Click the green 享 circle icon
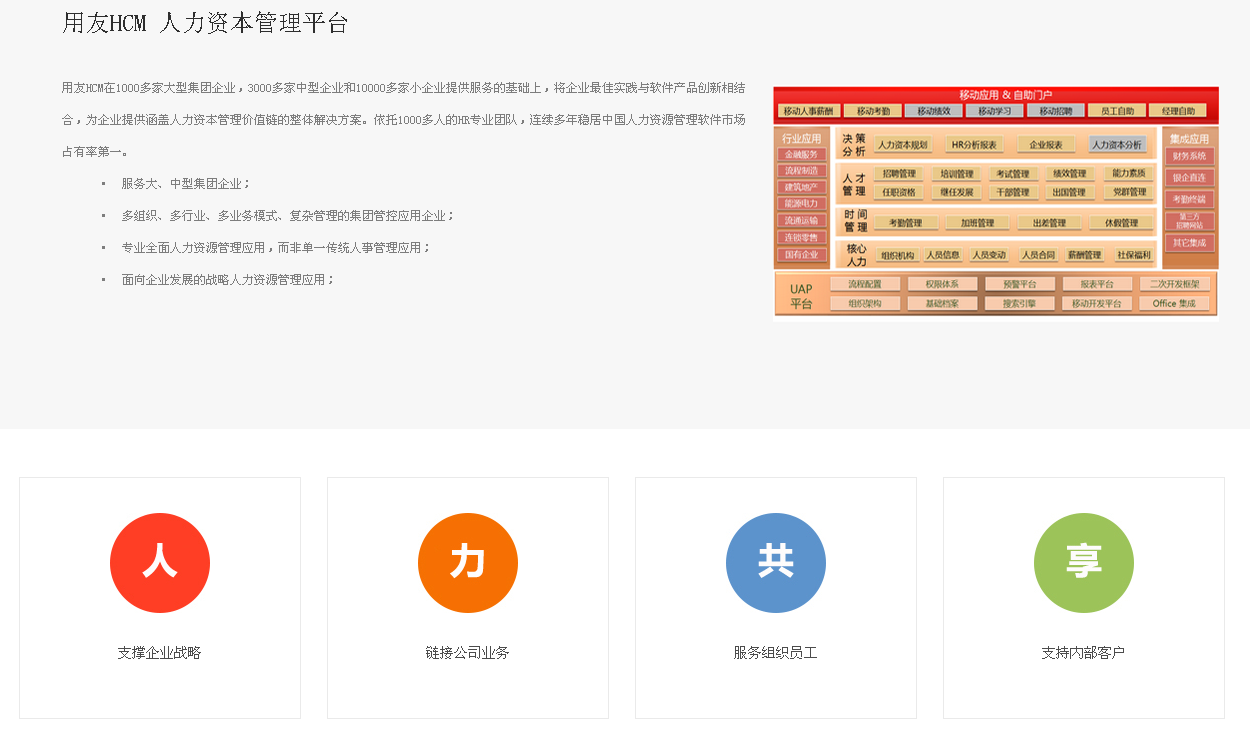 [x=1084, y=563]
